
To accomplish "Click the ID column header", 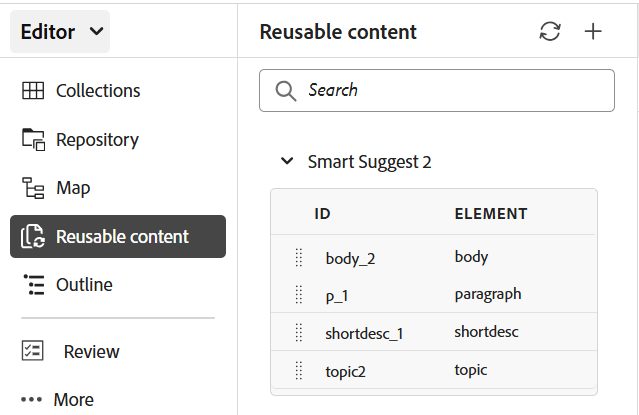I will coord(322,214).
